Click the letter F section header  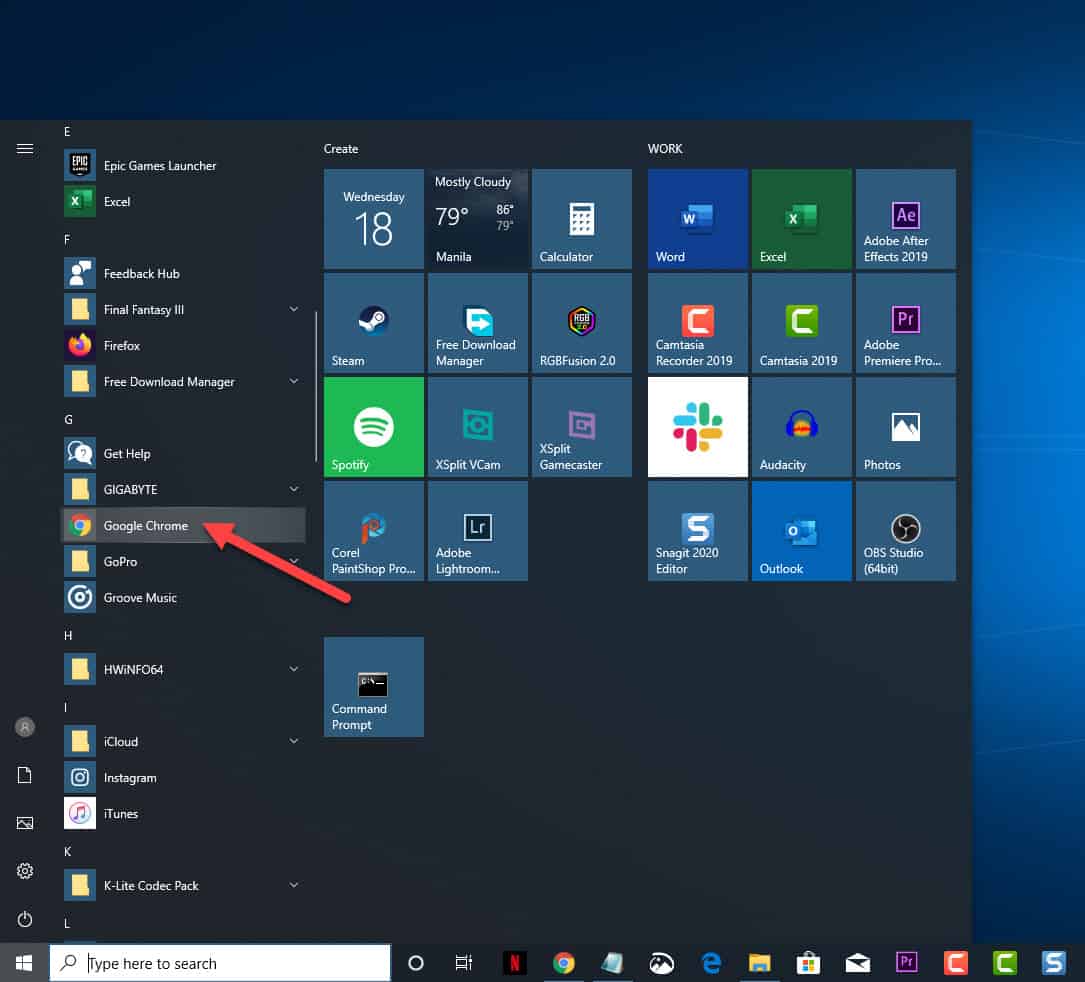tap(67, 239)
